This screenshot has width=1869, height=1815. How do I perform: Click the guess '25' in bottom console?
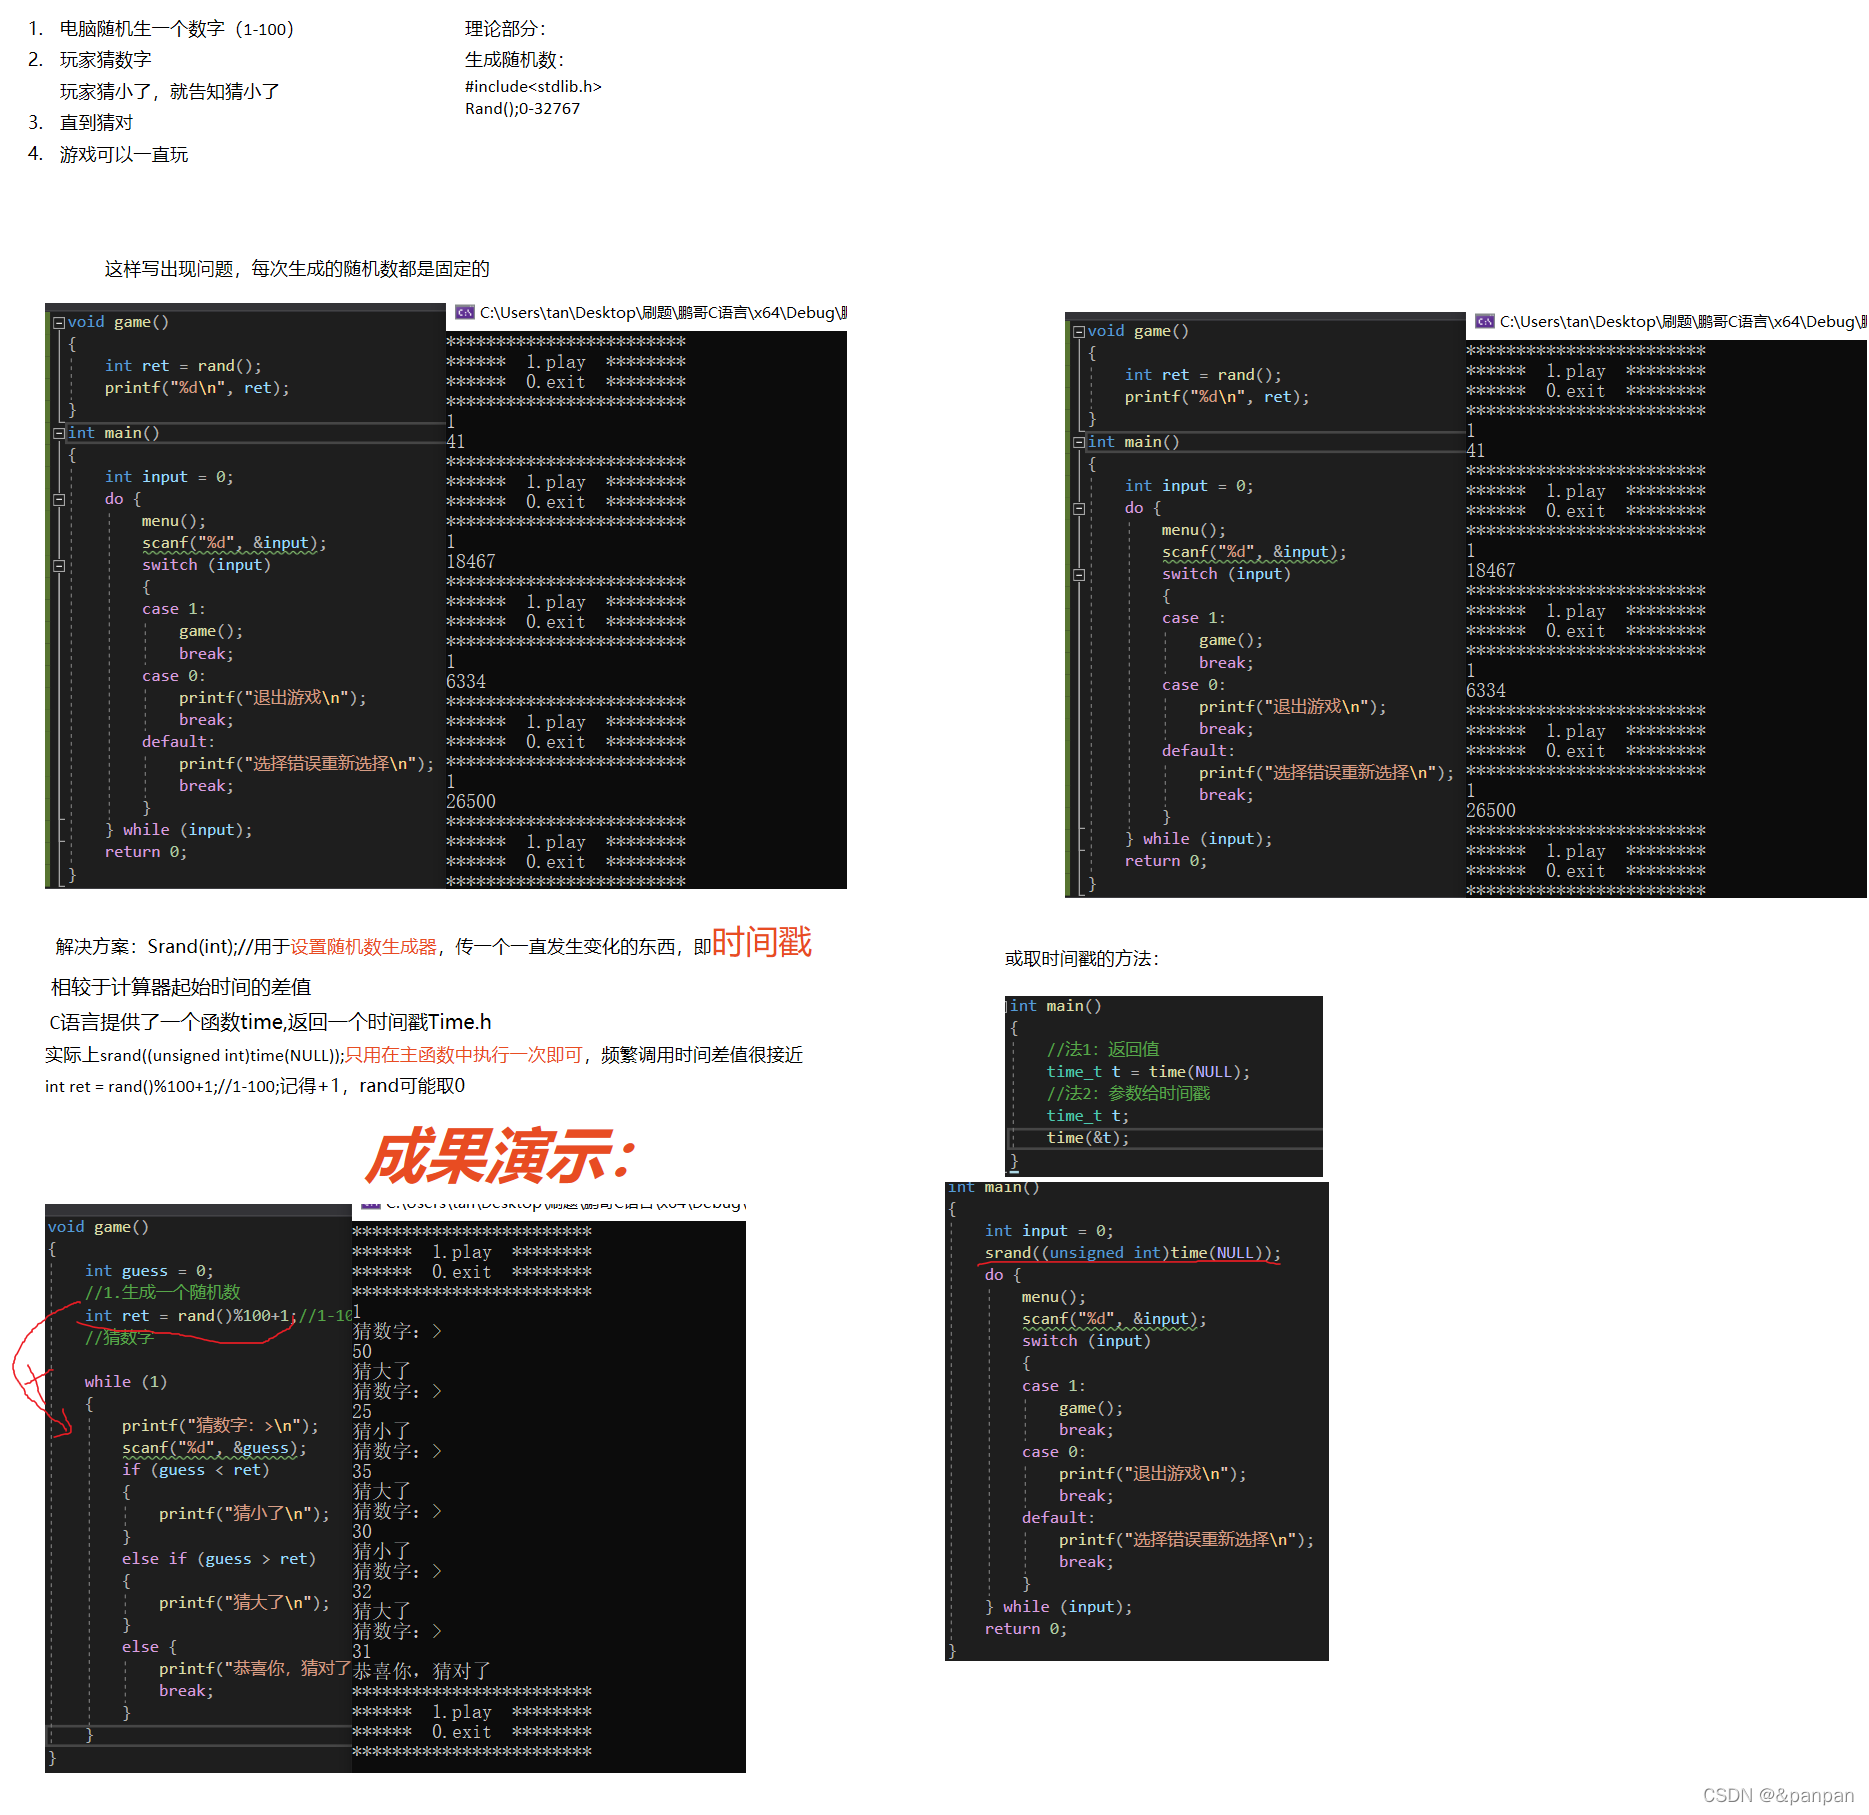tap(362, 1412)
